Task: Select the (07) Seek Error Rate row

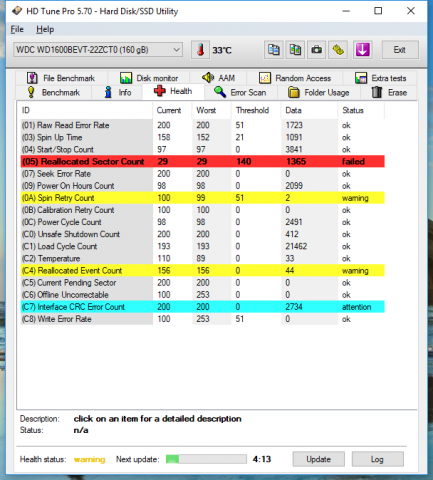Action: (202, 174)
